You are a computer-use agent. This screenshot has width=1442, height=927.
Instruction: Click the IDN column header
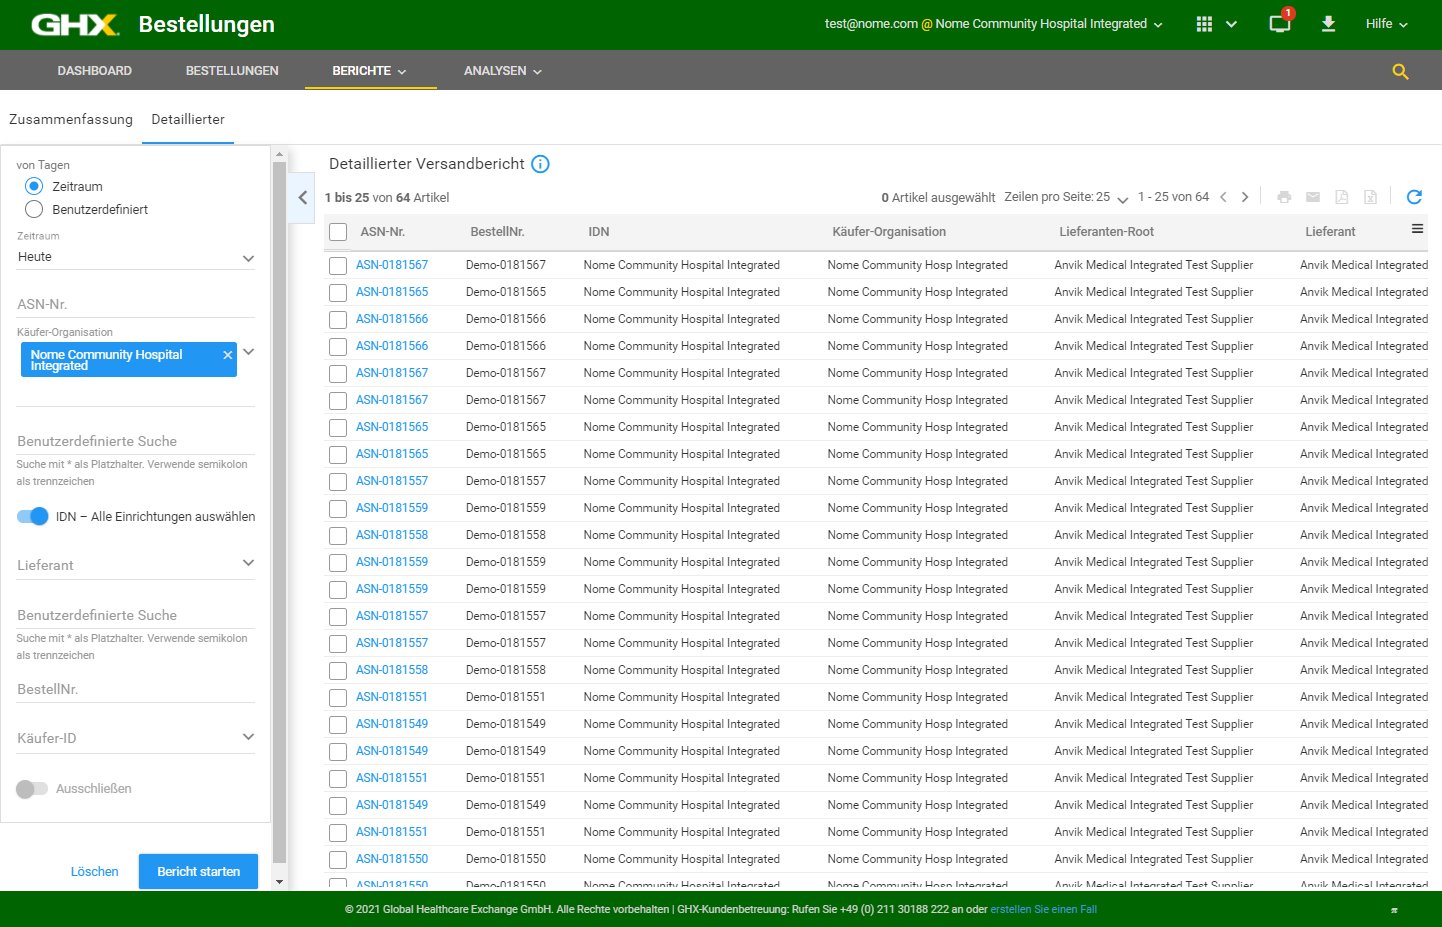click(599, 232)
